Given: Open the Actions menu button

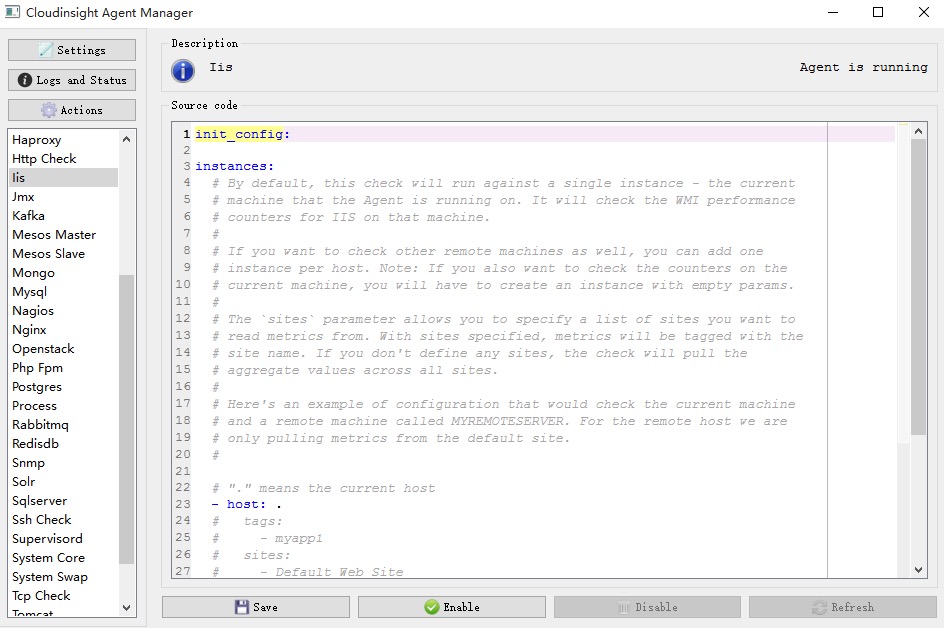Looking at the screenshot, I should coord(72,110).
